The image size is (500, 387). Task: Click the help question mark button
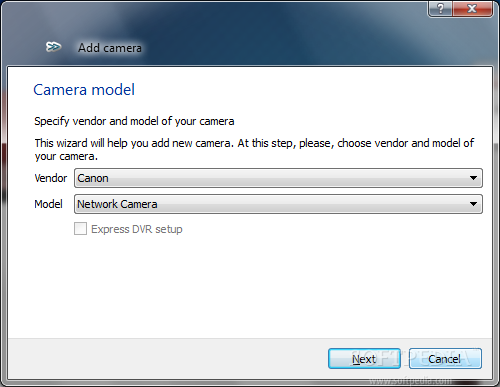pos(440,8)
